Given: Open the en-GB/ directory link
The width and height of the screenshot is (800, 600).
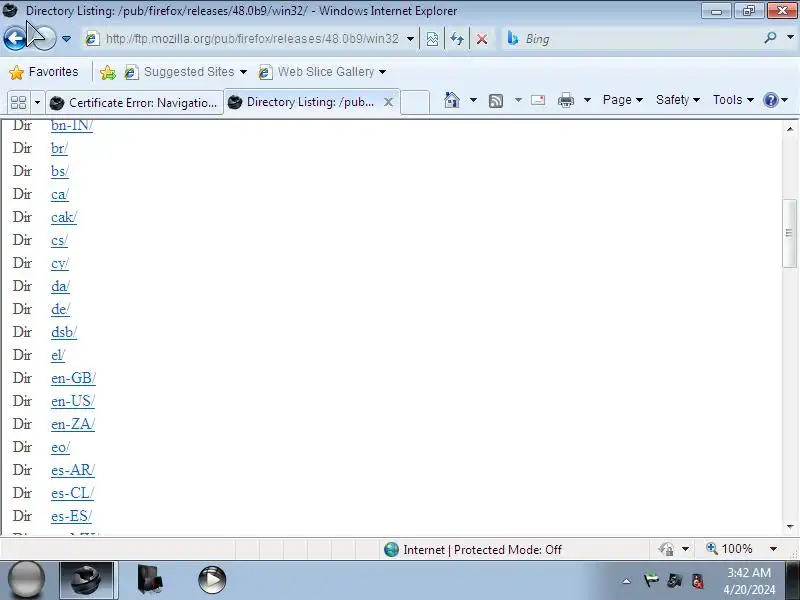Looking at the screenshot, I should pyautogui.click(x=73, y=378).
